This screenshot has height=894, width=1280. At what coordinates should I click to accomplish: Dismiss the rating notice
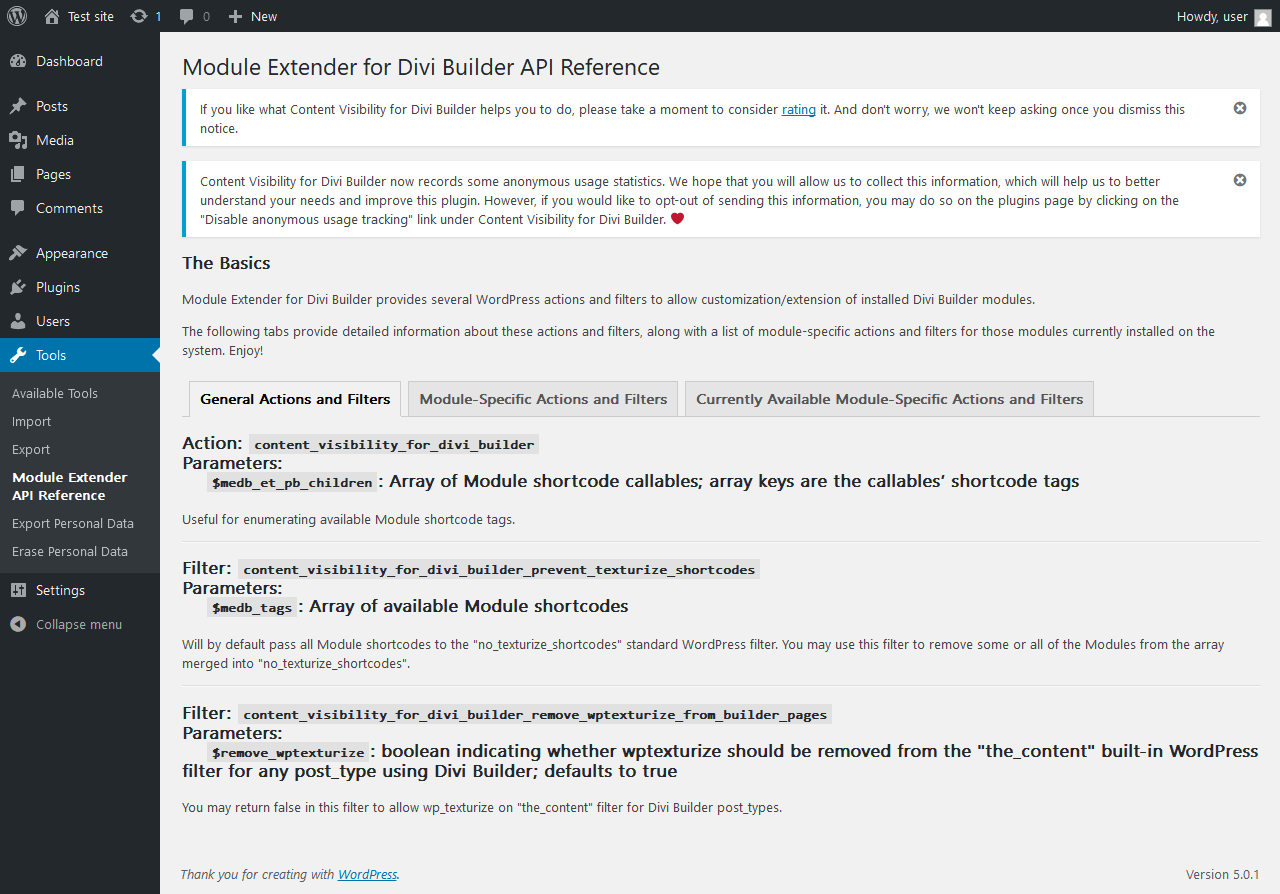click(1240, 108)
